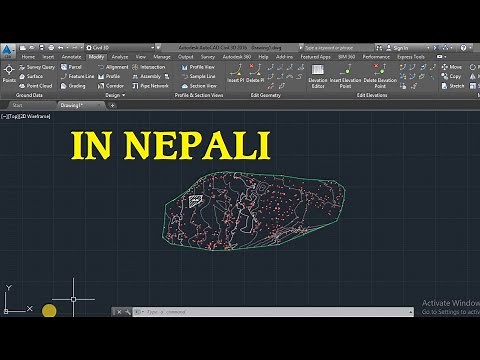Select the Parcel design tool
The width and height of the screenshot is (480, 360).
pyautogui.click(x=71, y=67)
